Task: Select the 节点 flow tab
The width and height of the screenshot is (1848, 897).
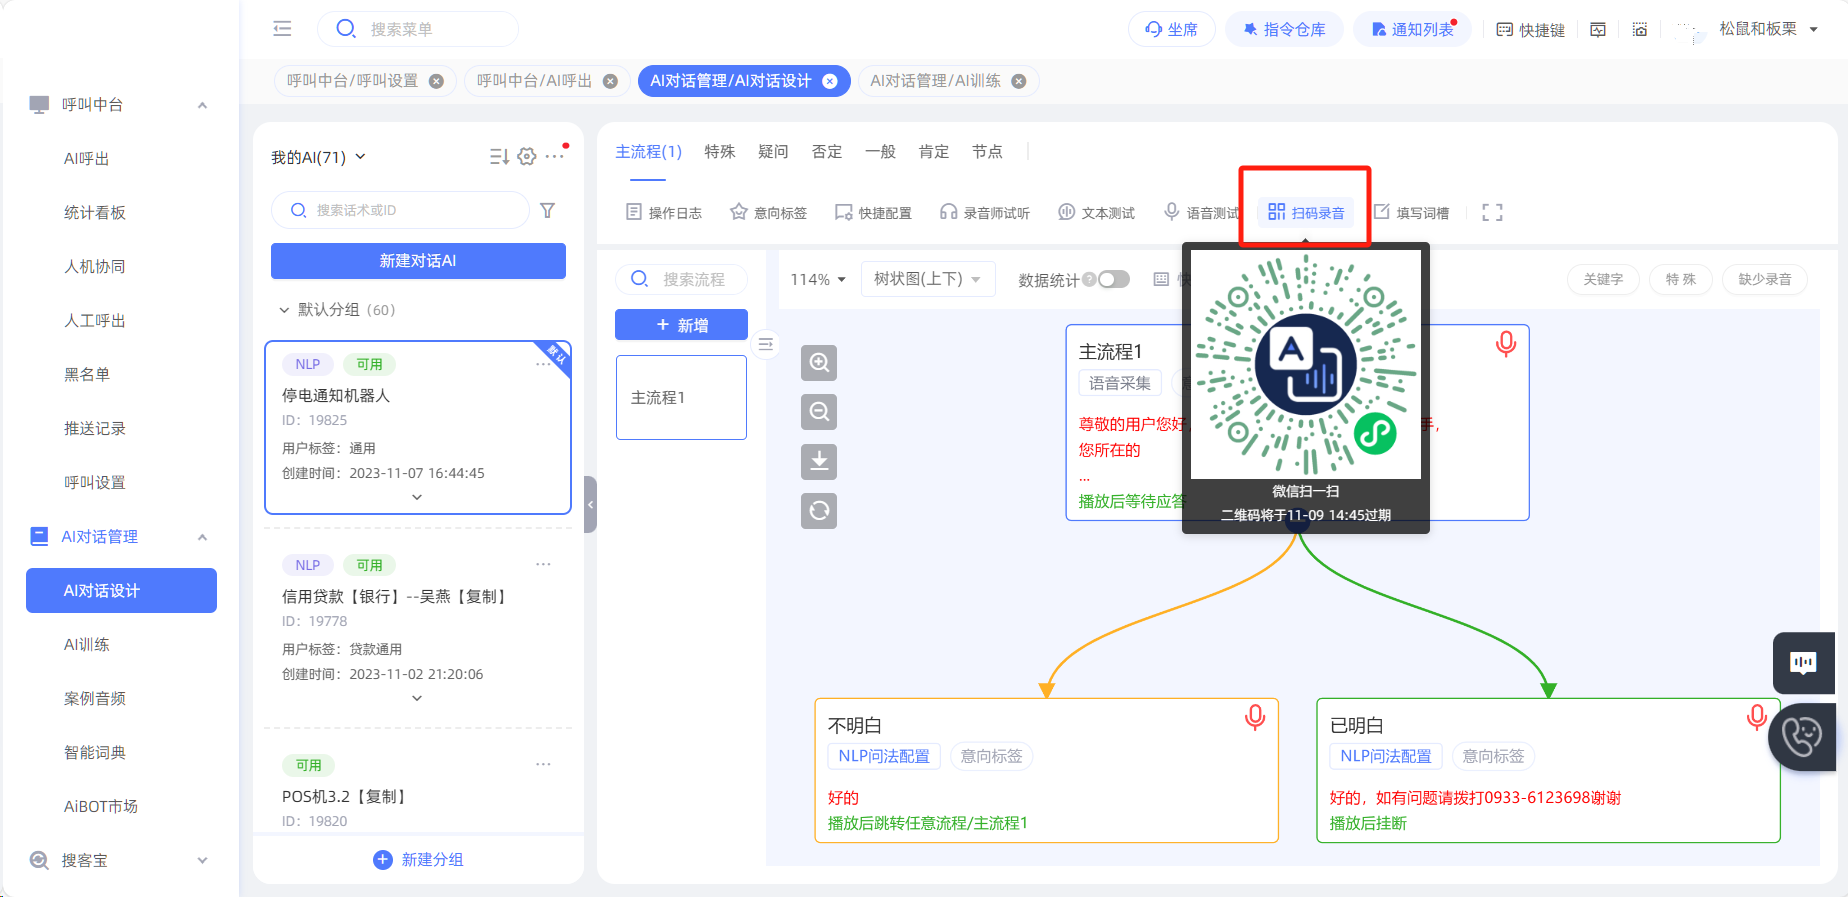Action: pos(987,152)
